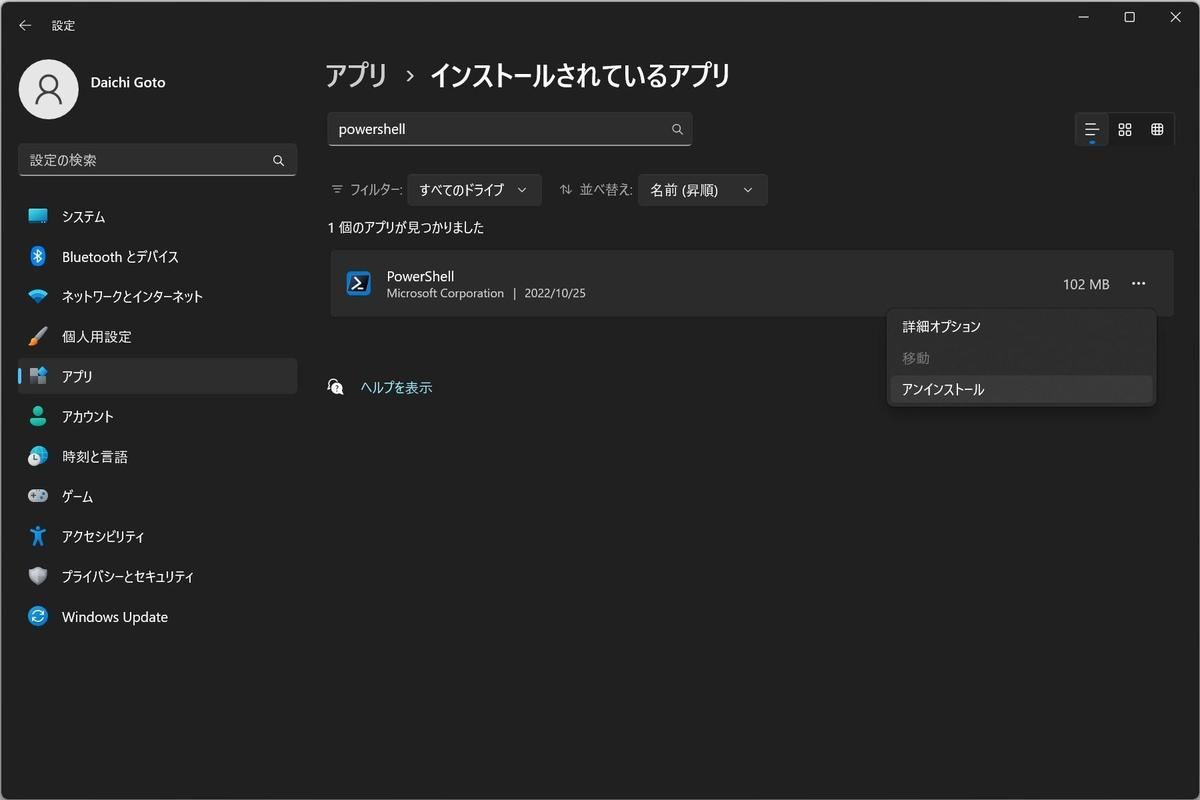Open the Daichi Goto profile avatar
Image resolution: width=1200 pixels, height=800 pixels.
[x=48, y=89]
